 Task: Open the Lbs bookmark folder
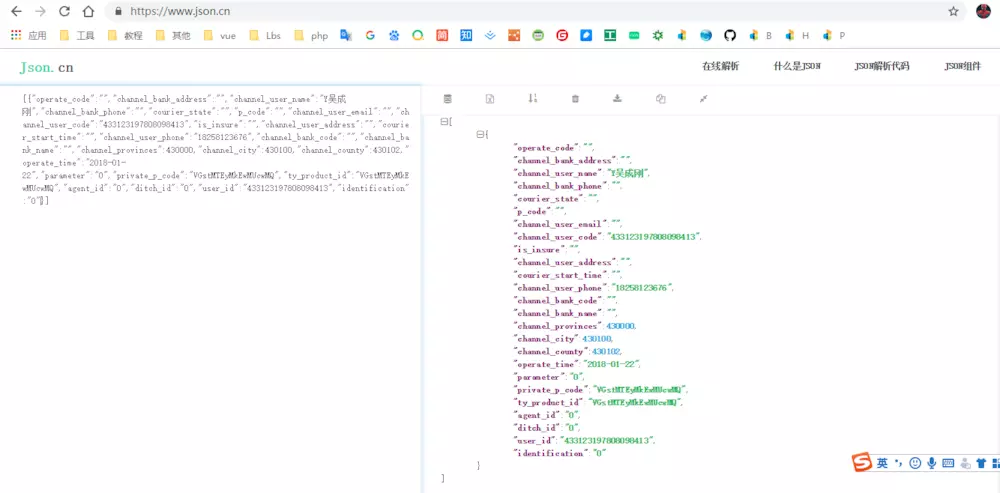click(265, 36)
